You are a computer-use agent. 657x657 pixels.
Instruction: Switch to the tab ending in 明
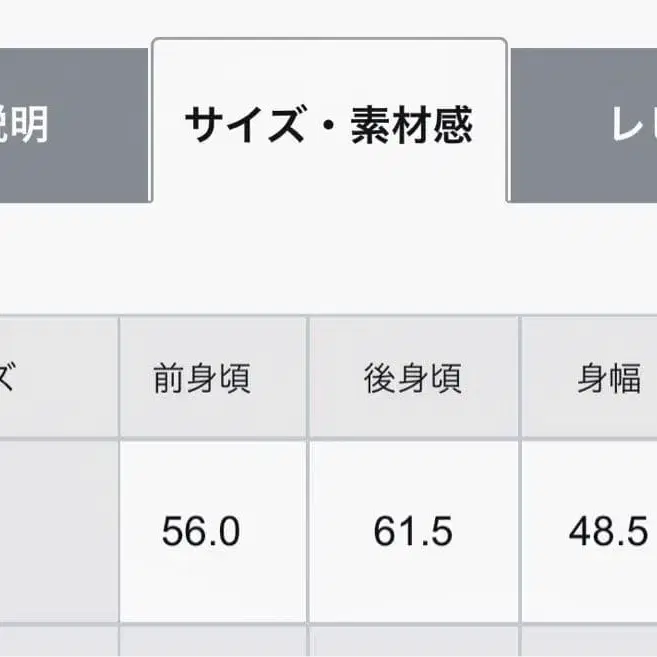[70, 126]
